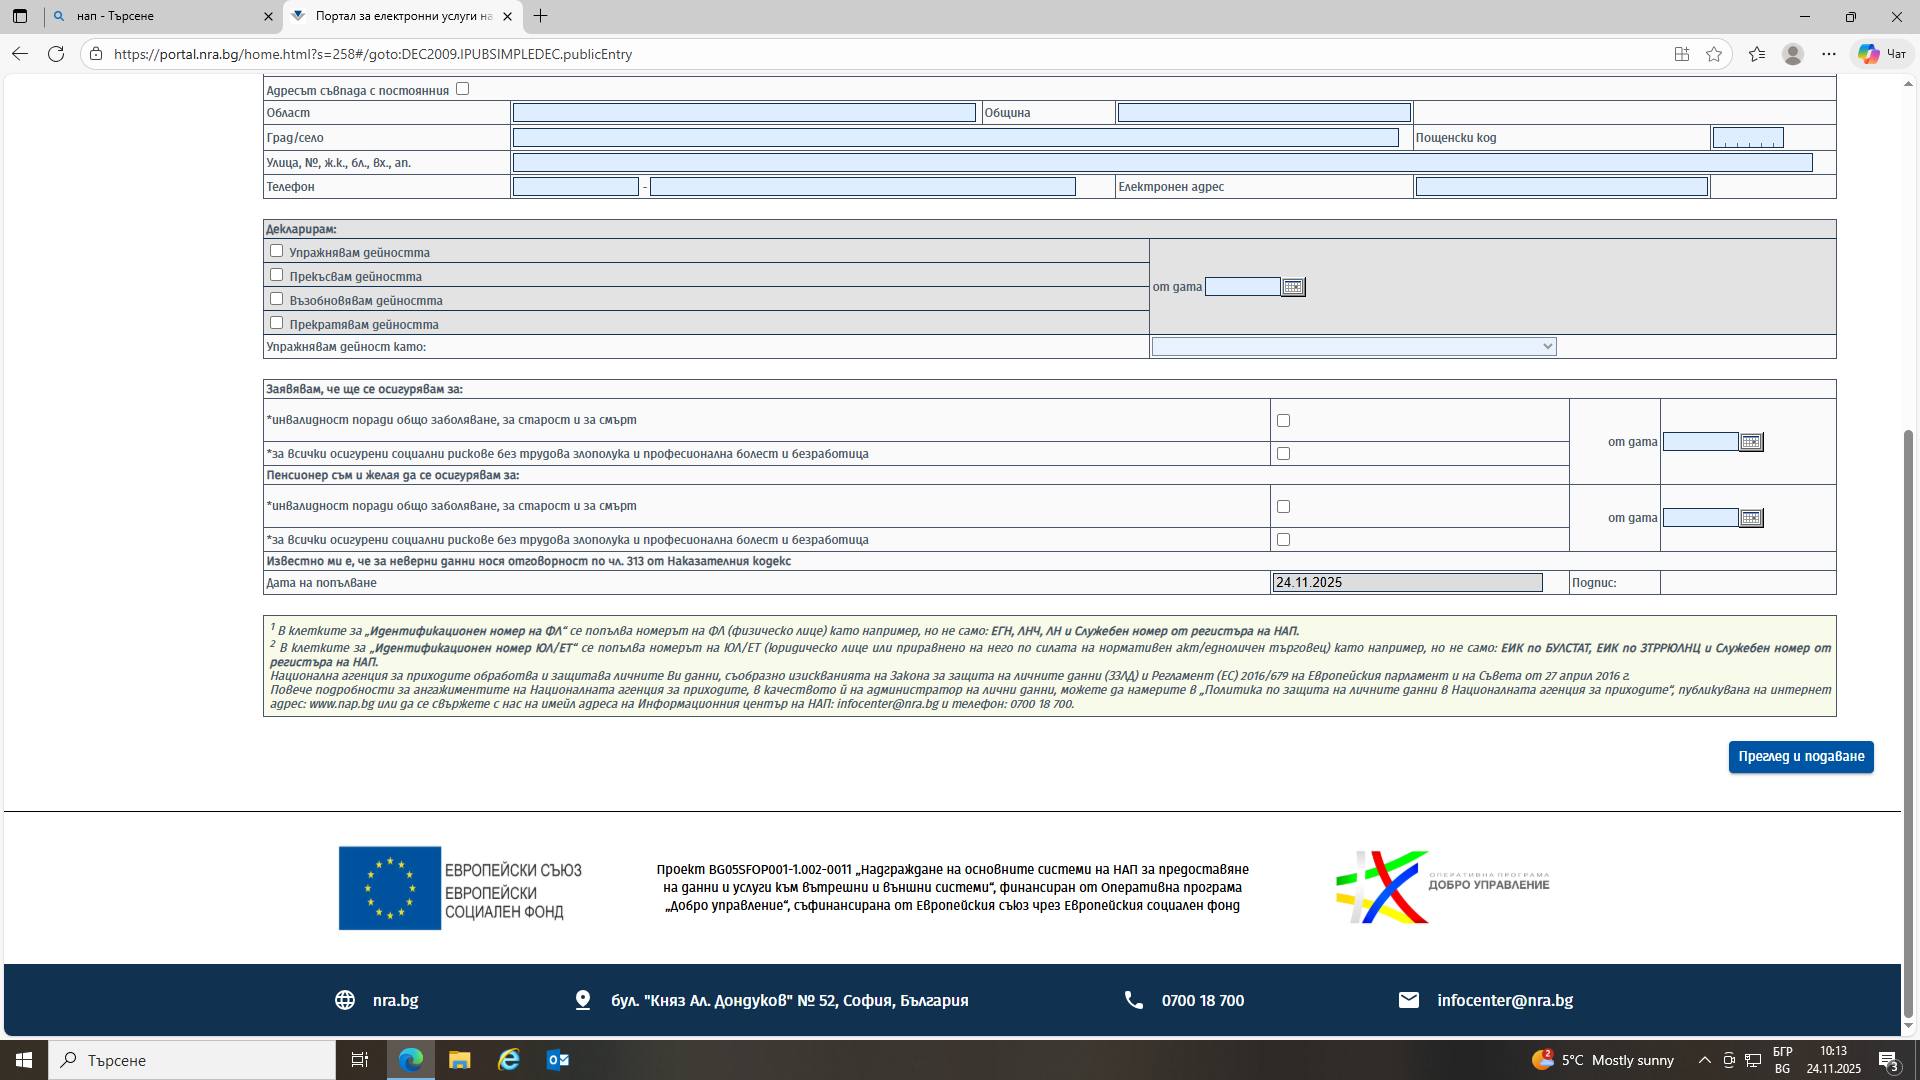Viewport: 1920px width, 1080px height.
Task: Open calendar picker for Пенсионер insurance start date
Action: coord(1751,518)
